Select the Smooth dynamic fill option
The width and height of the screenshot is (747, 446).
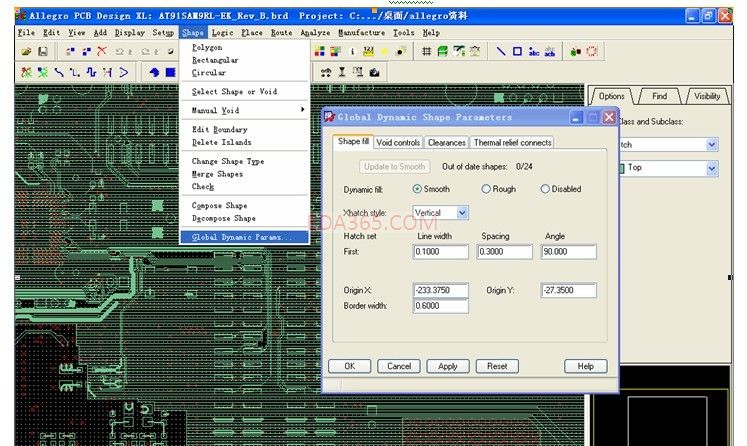[418, 189]
